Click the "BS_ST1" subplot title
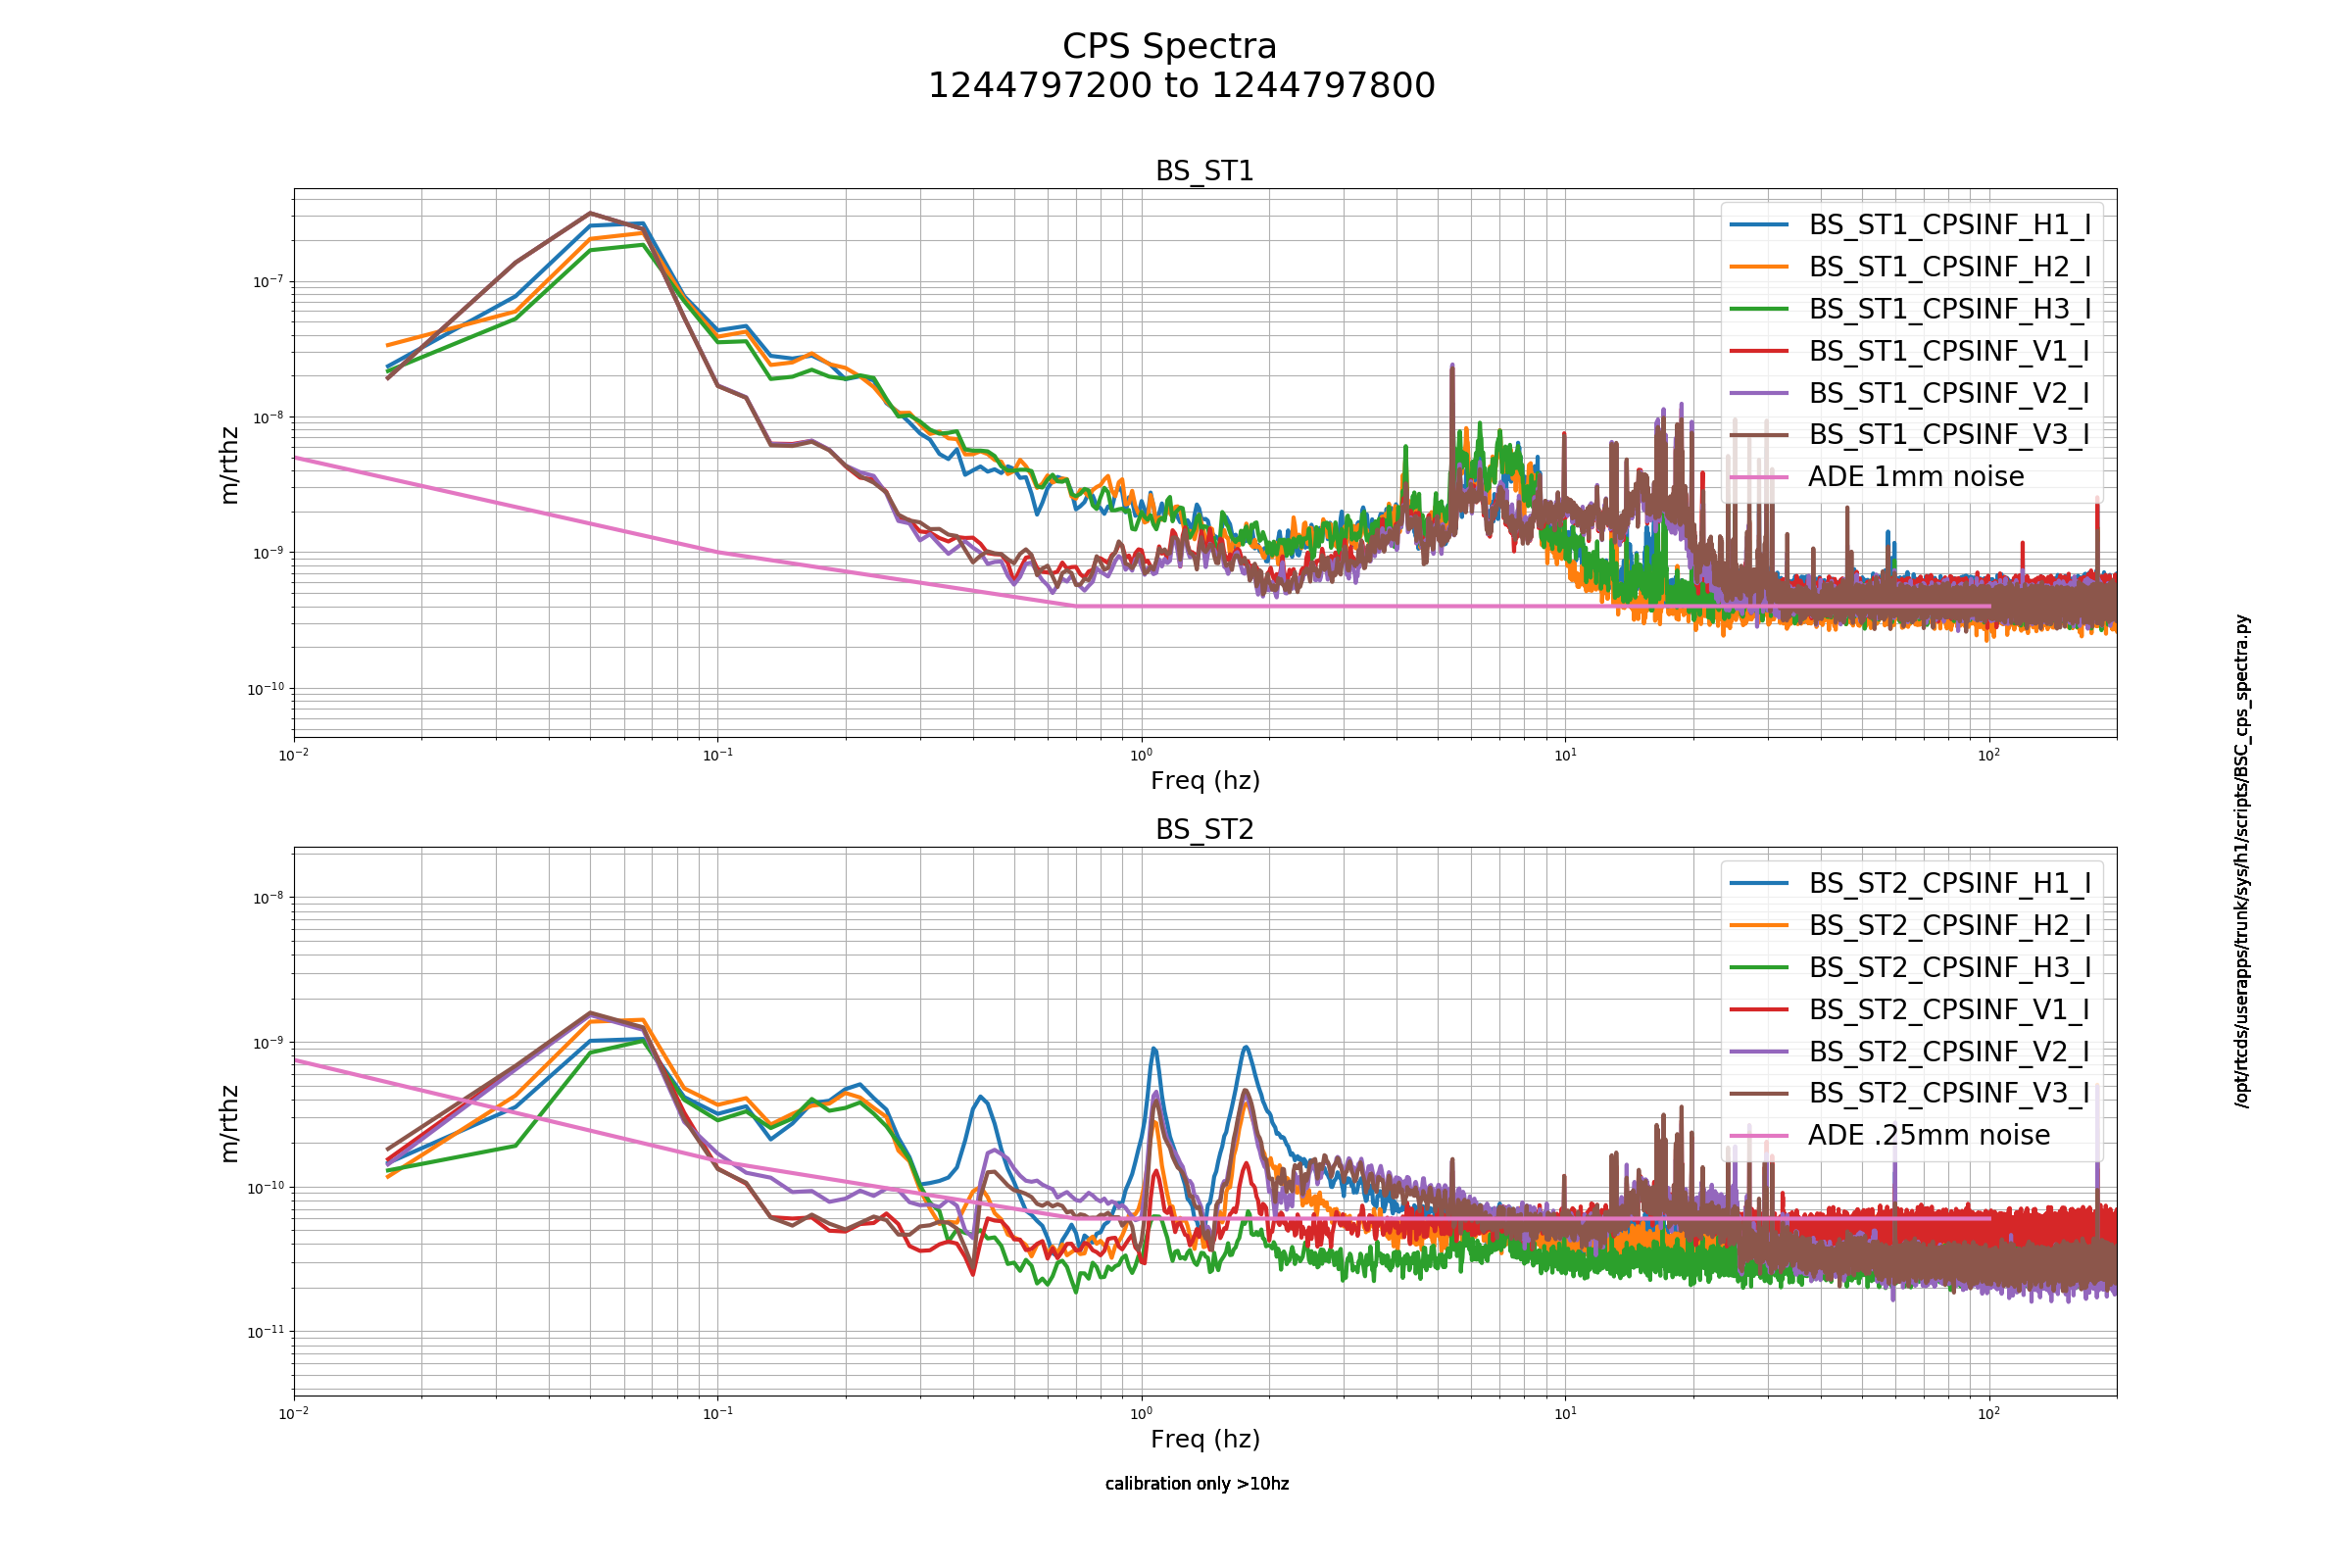The width and height of the screenshot is (2352, 1568). (x=1204, y=171)
